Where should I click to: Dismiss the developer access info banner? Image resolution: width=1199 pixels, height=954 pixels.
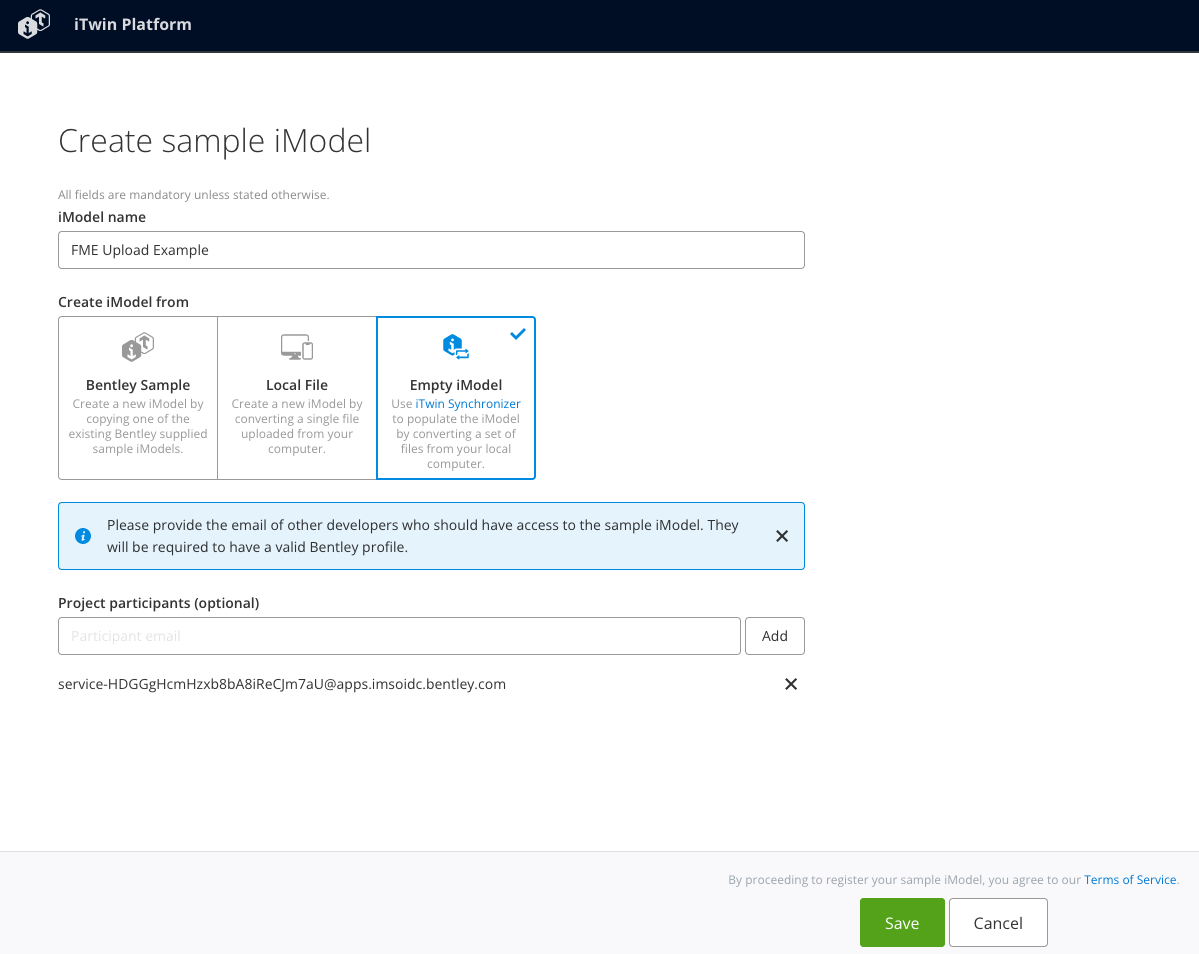782,536
